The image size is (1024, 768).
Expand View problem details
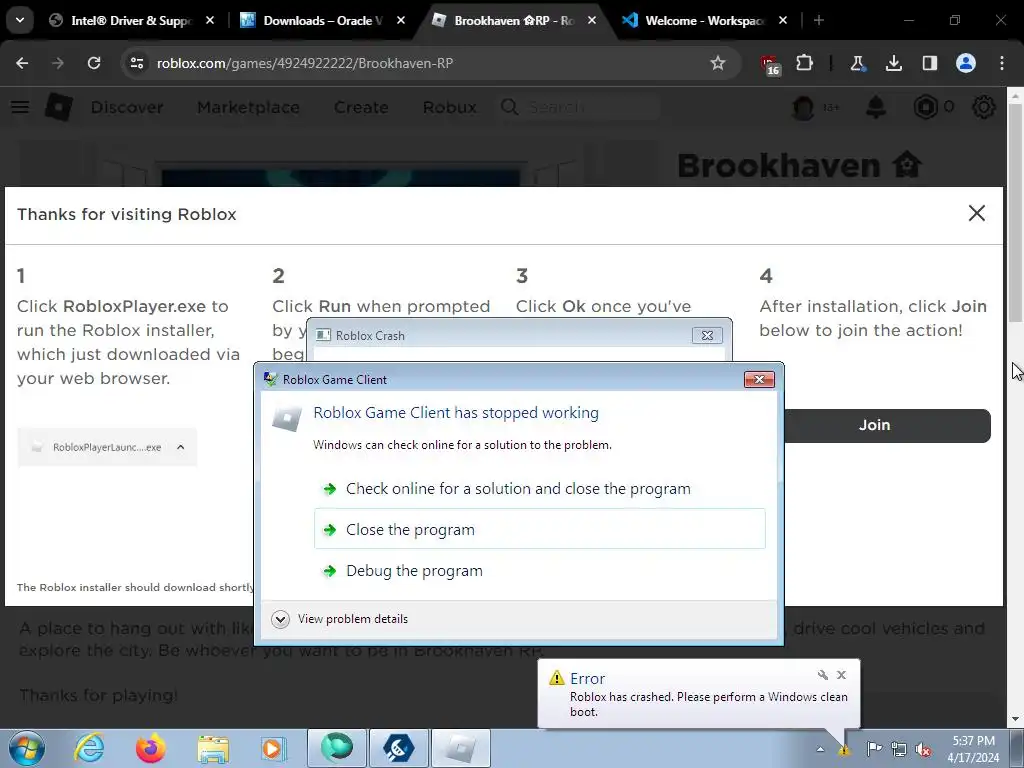pos(340,619)
